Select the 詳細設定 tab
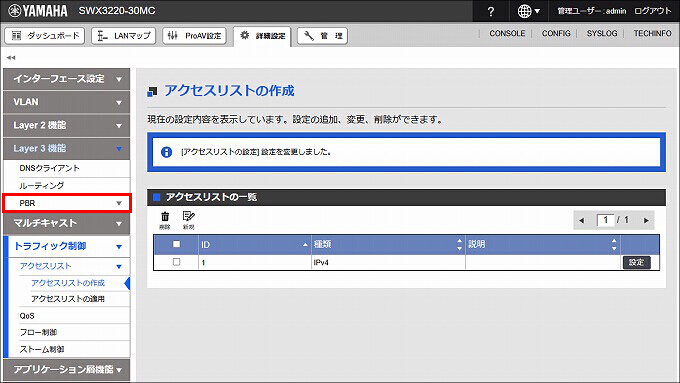This screenshot has height=383, width=680. (262, 36)
